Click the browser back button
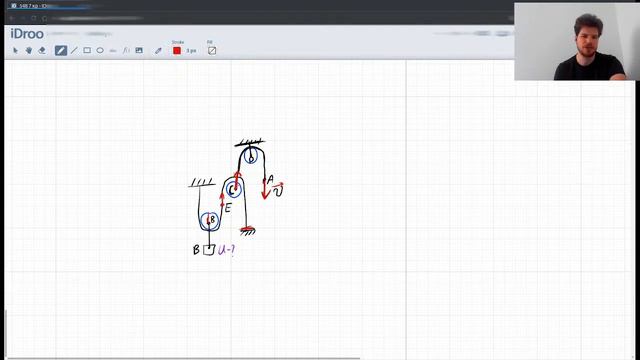 [12, 18]
